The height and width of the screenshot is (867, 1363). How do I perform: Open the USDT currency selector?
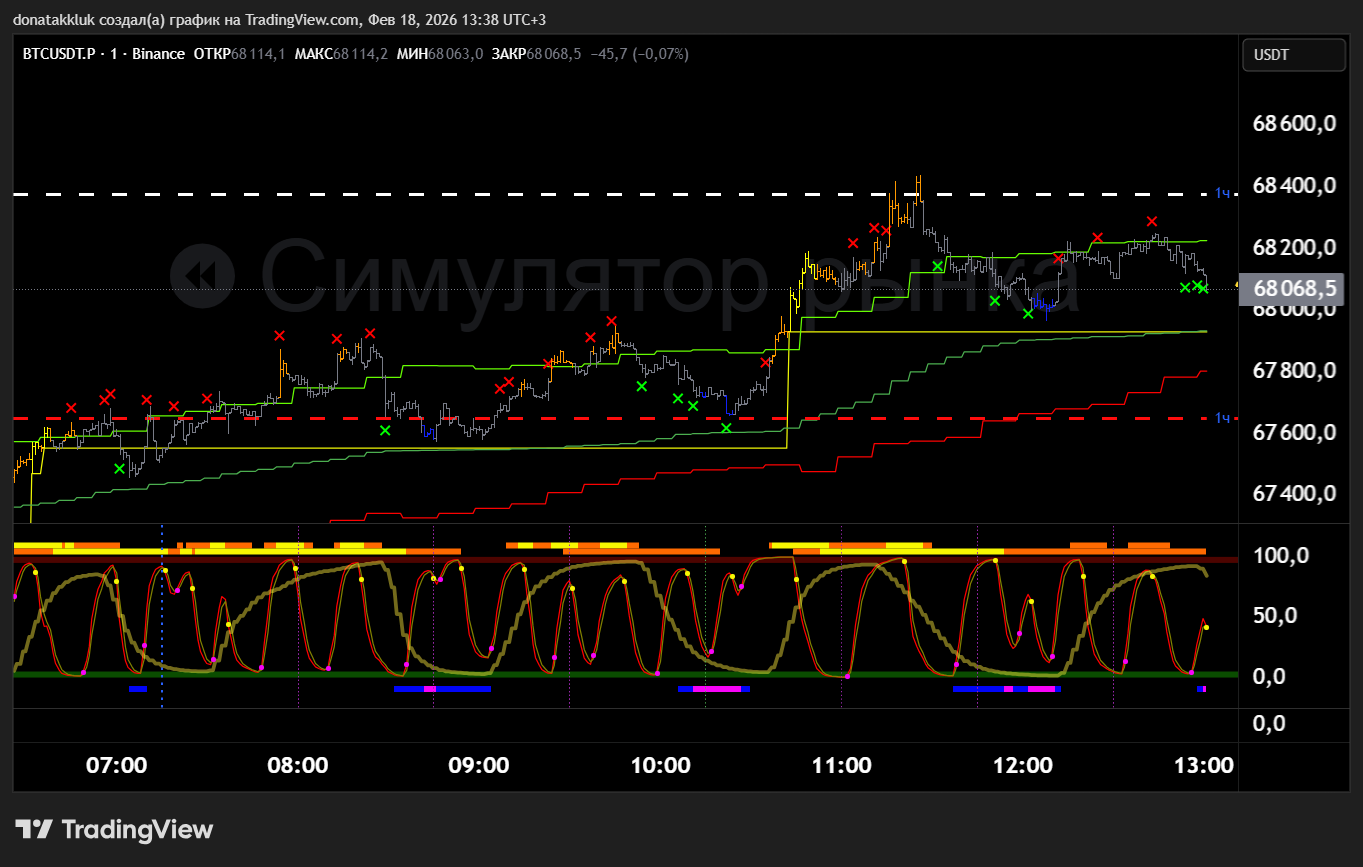[x=1292, y=55]
